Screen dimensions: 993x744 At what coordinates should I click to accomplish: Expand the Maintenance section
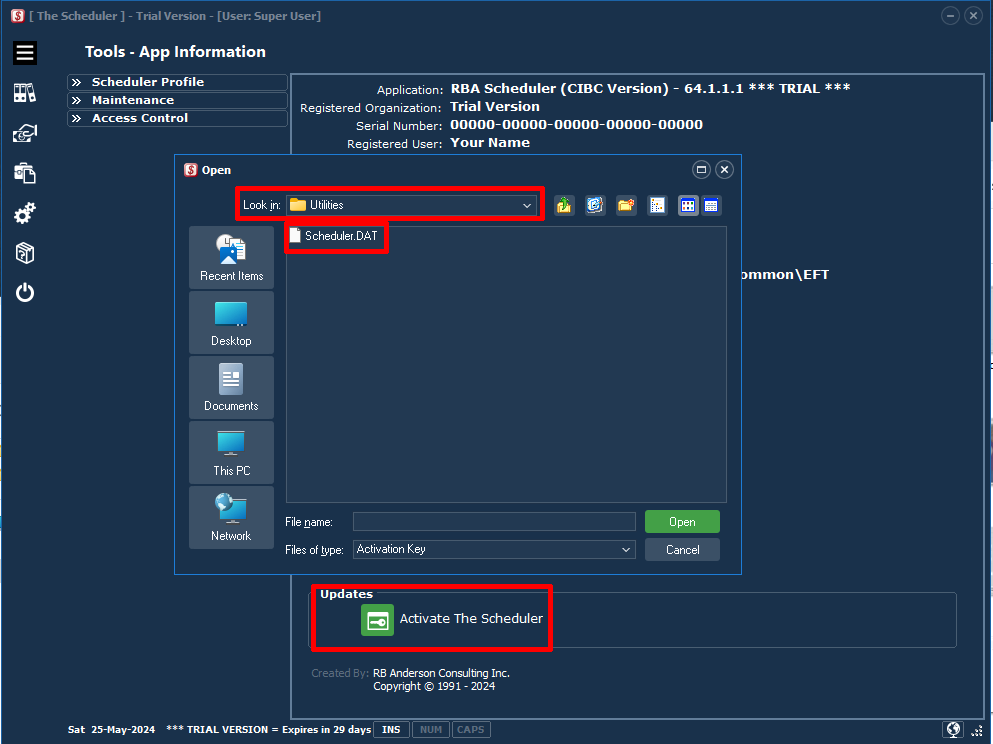177,100
